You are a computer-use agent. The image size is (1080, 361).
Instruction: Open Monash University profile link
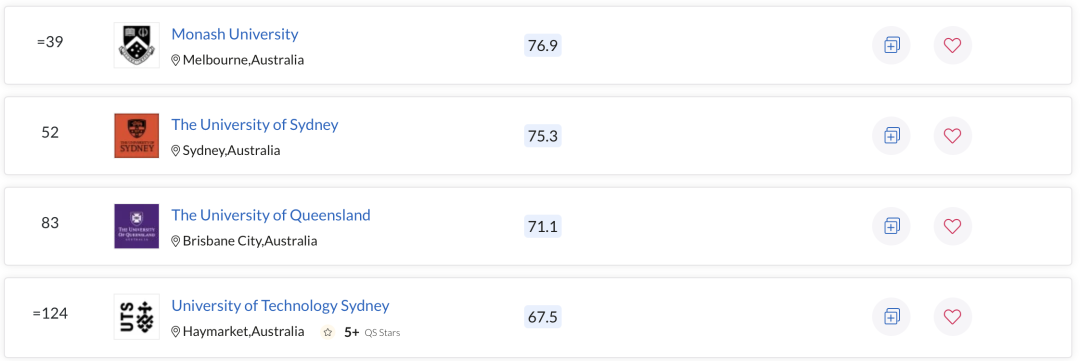pyautogui.click(x=235, y=34)
